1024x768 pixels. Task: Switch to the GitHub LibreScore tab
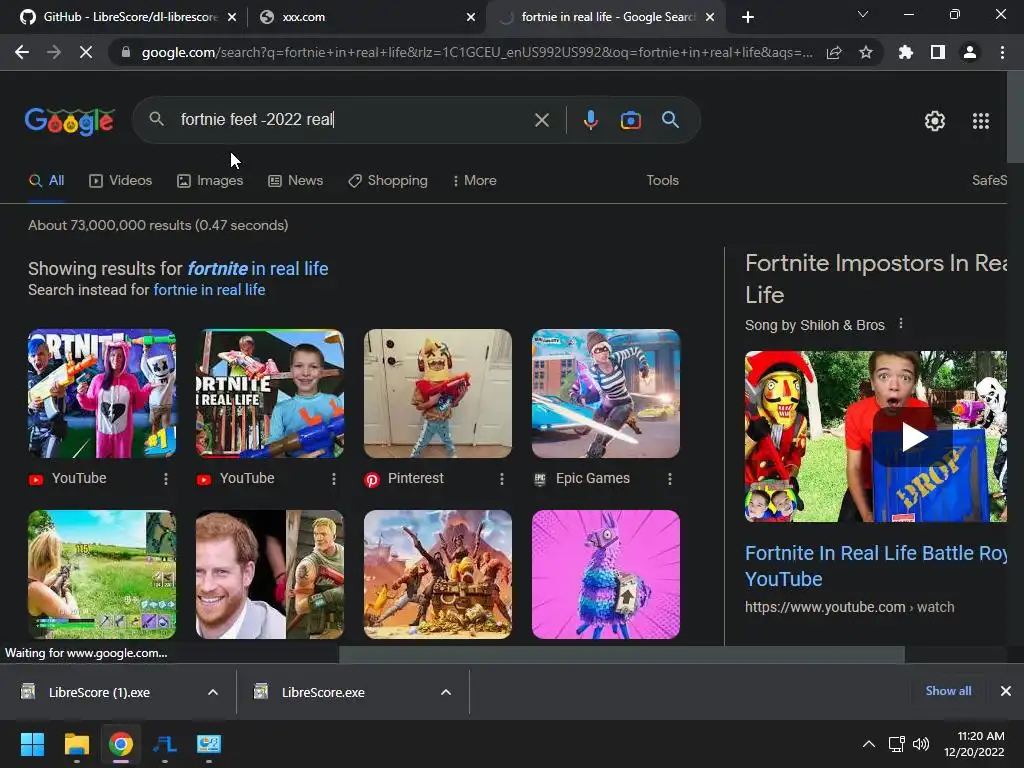point(119,17)
